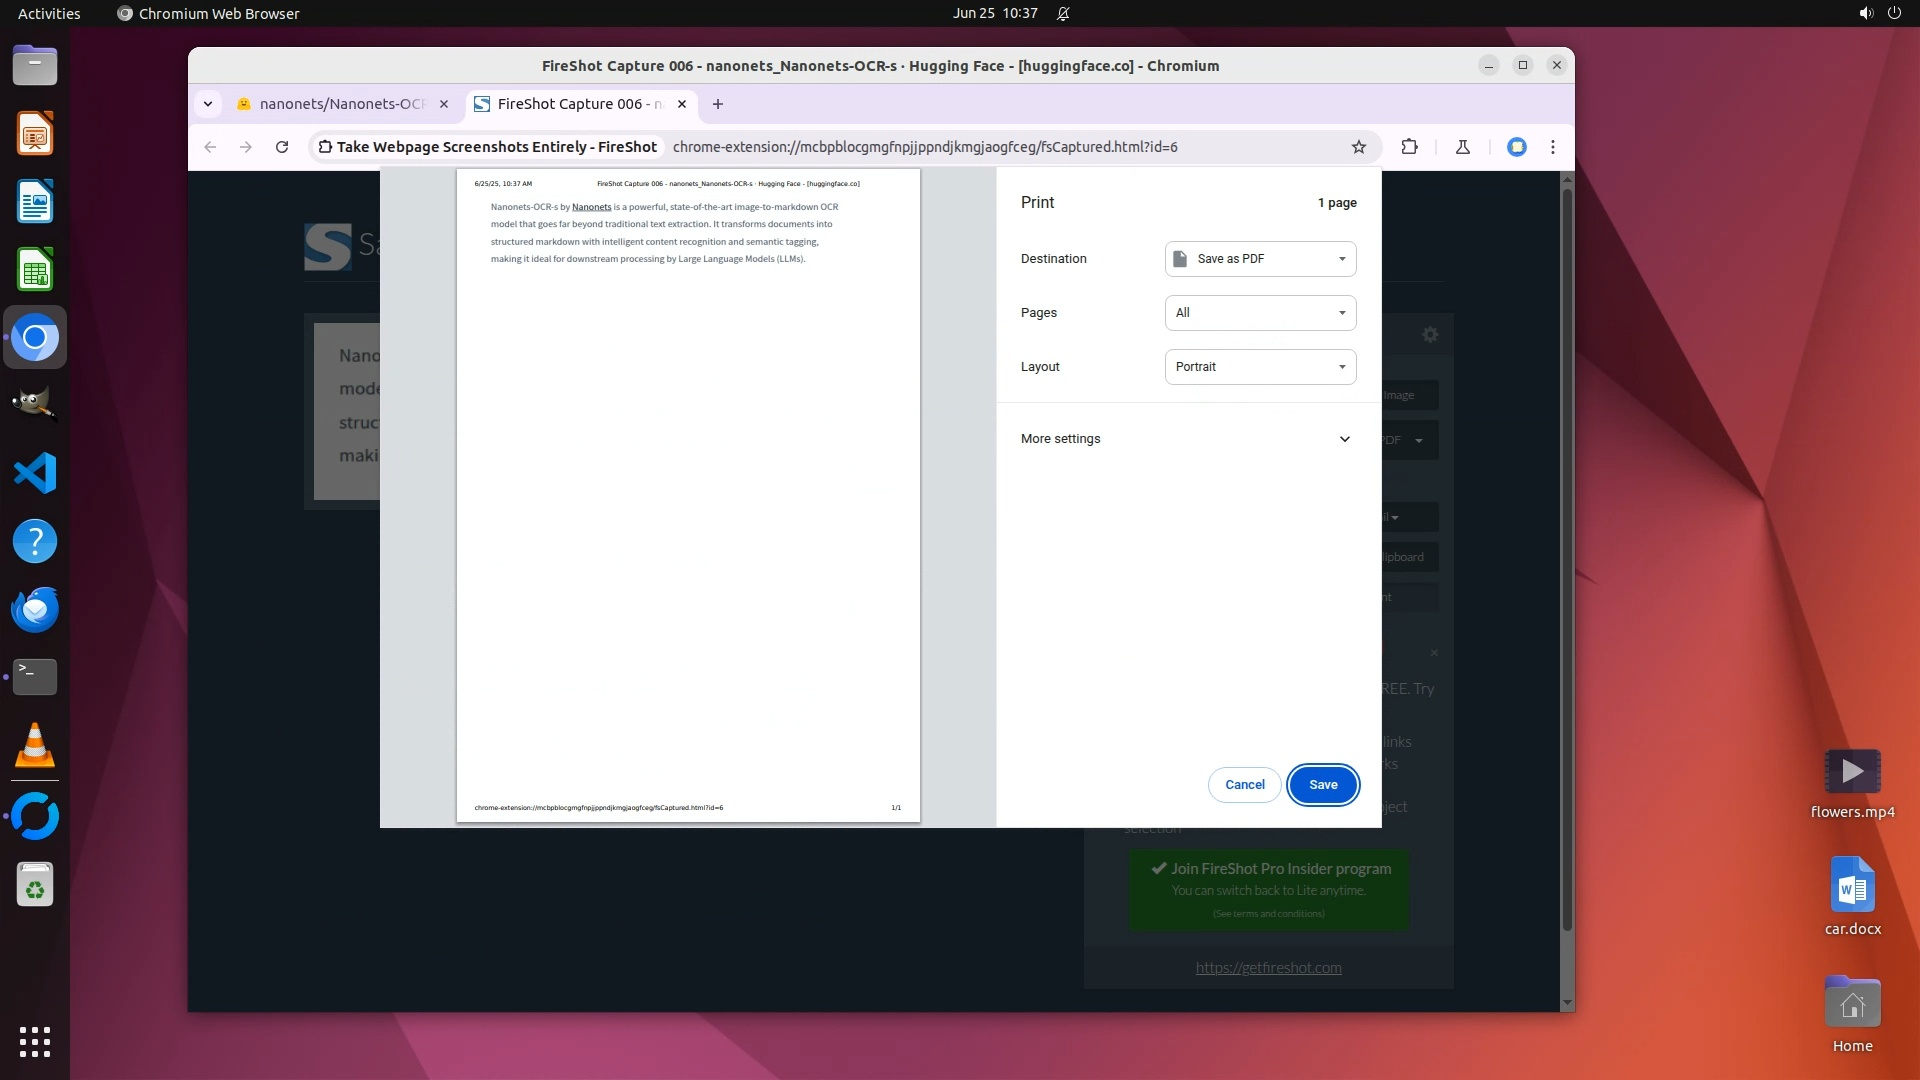Click the print preview page thumbnail

point(688,495)
